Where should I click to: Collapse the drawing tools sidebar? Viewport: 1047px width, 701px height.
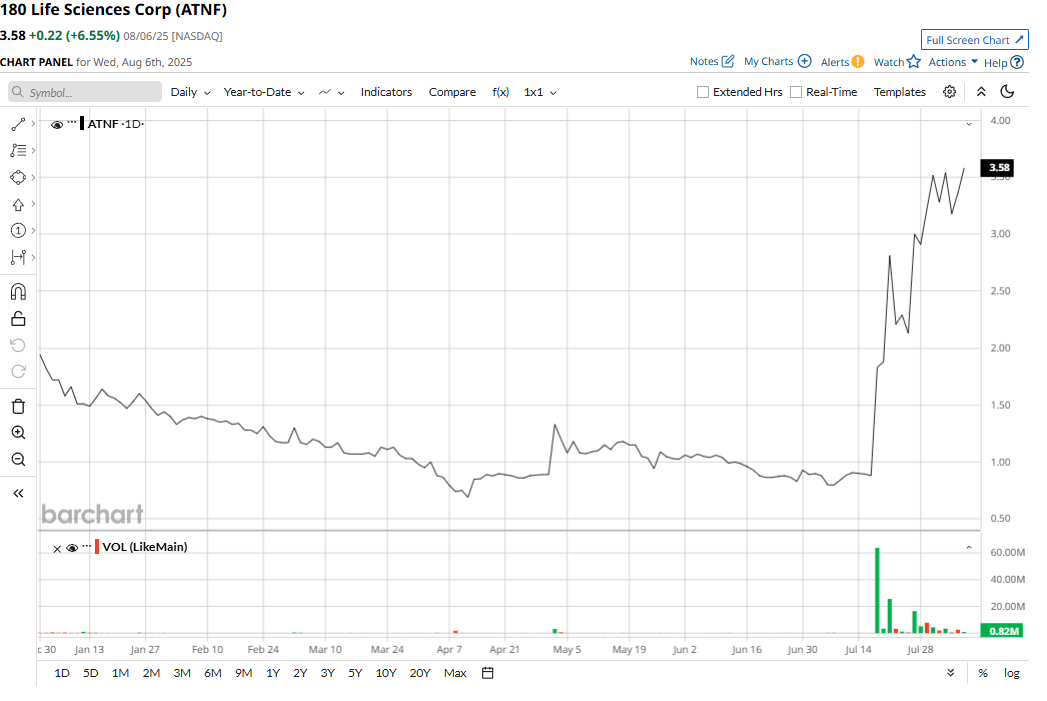18,493
